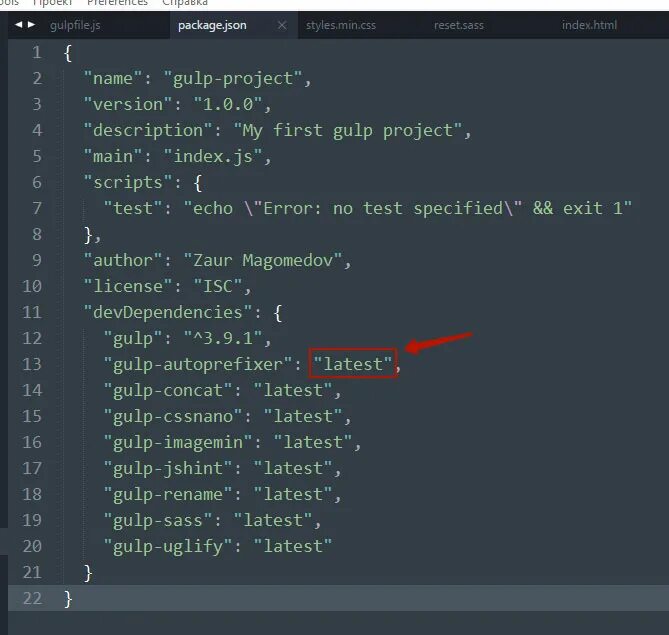This screenshot has width=669, height=635.
Task: Click the "ISC" license value
Action: tap(218, 286)
